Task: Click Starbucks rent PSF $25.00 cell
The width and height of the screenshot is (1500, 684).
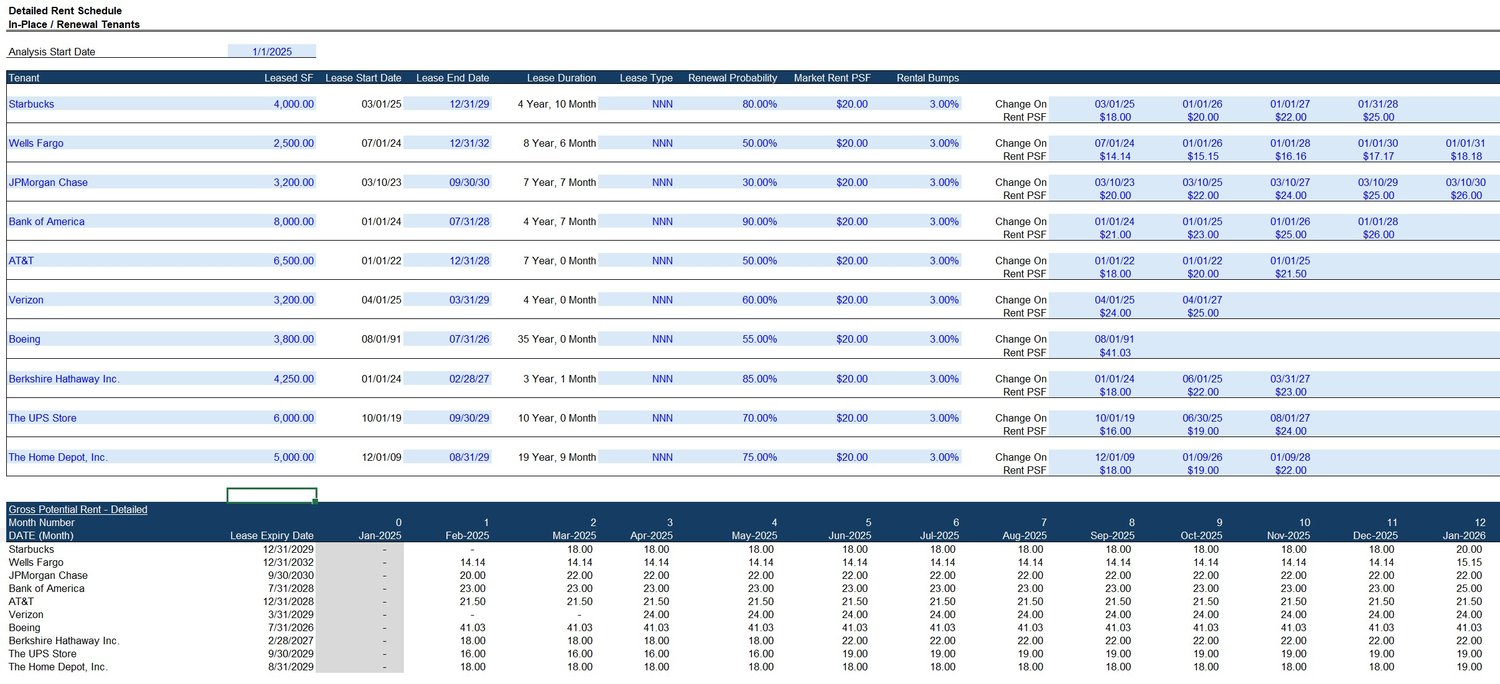Action: [1378, 117]
